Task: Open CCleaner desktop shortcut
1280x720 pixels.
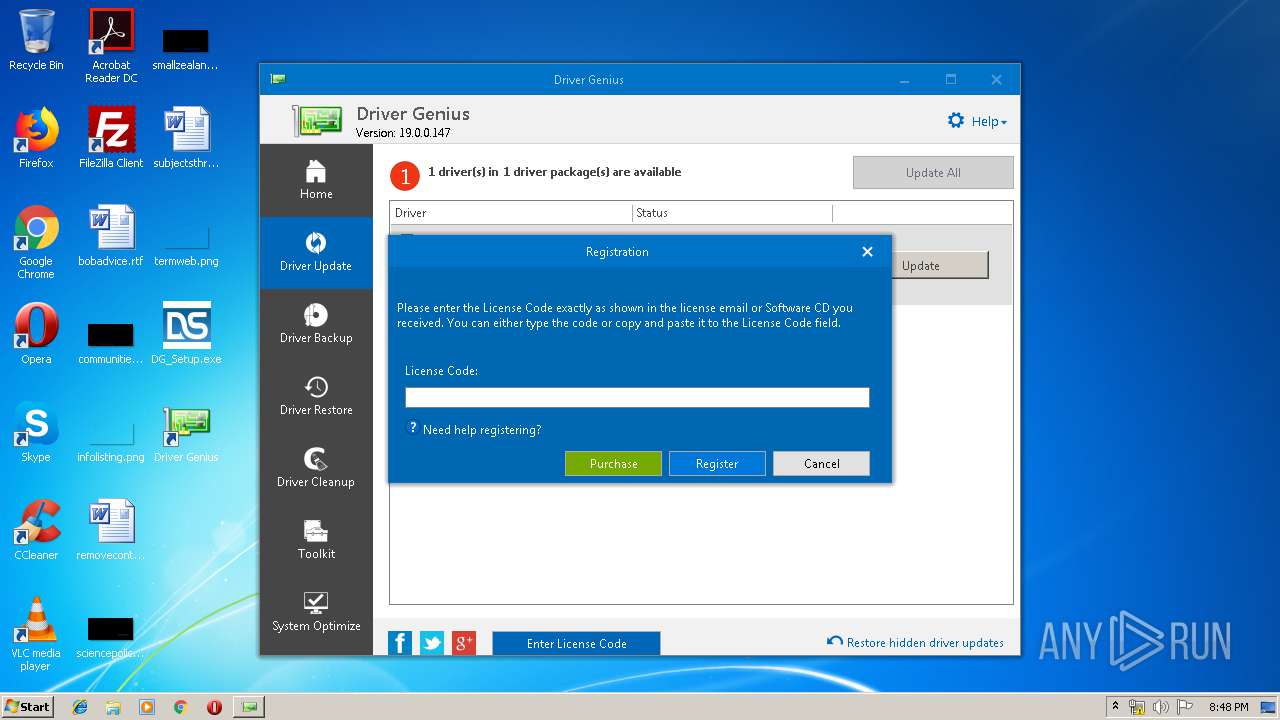Action: click(x=36, y=530)
